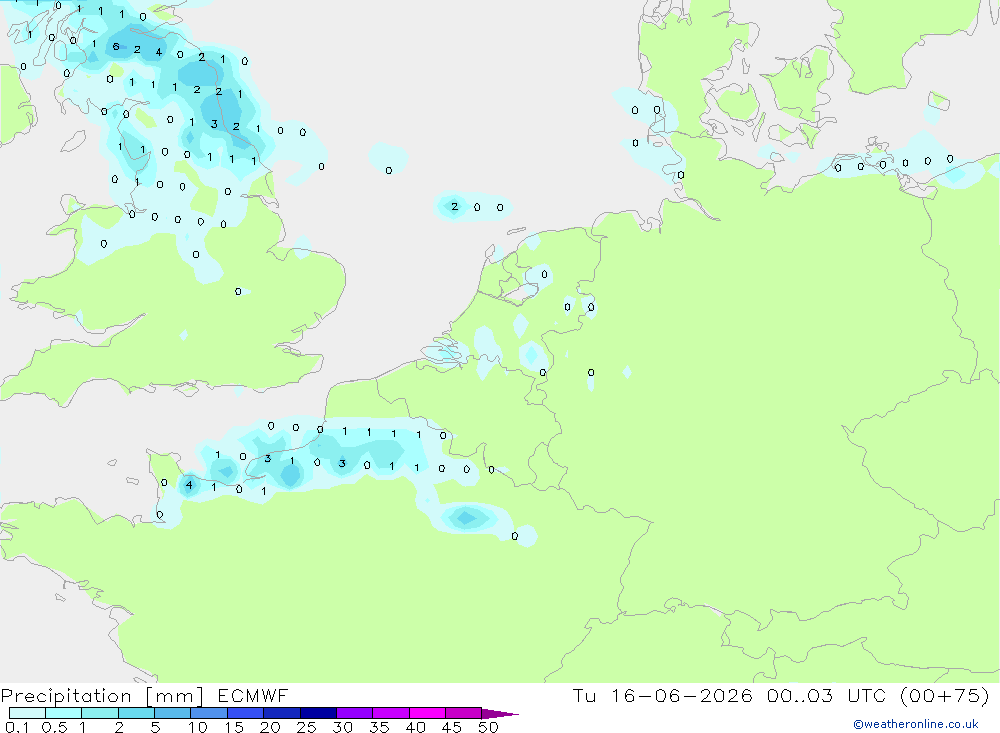1000x733 pixels.
Task: Select the 20–25 mm dark blue swatch
Action: coord(282,713)
